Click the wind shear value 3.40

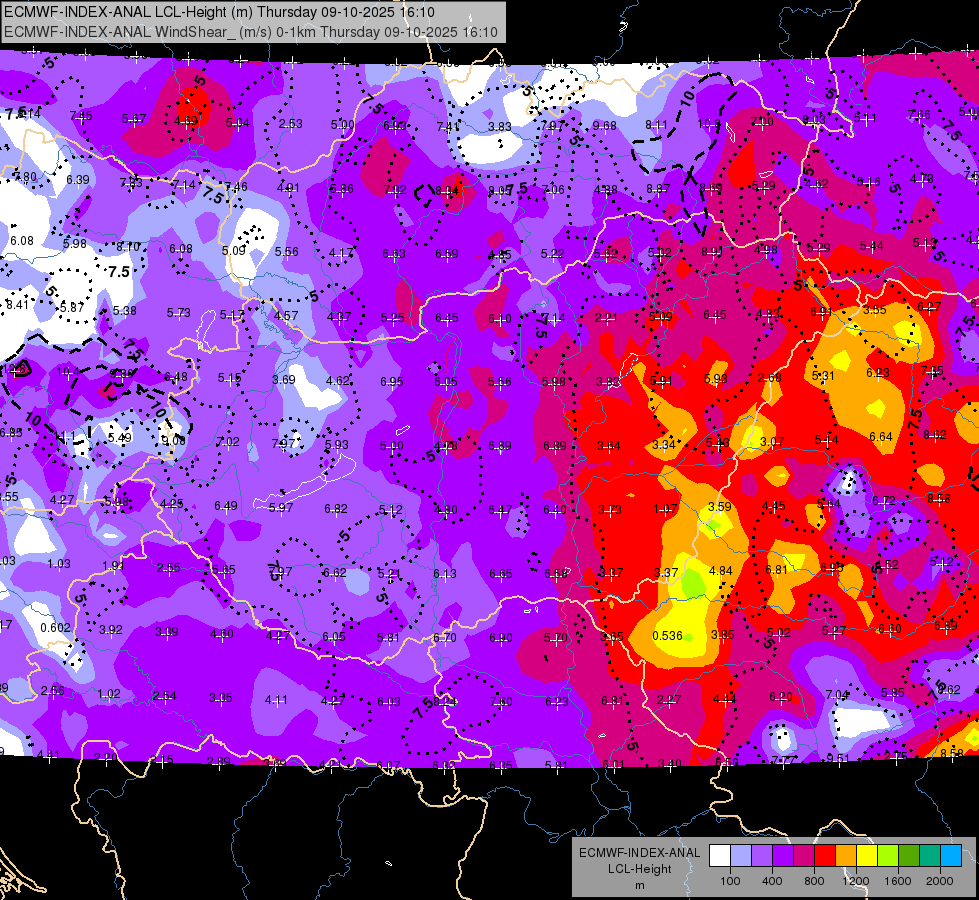click(x=669, y=763)
